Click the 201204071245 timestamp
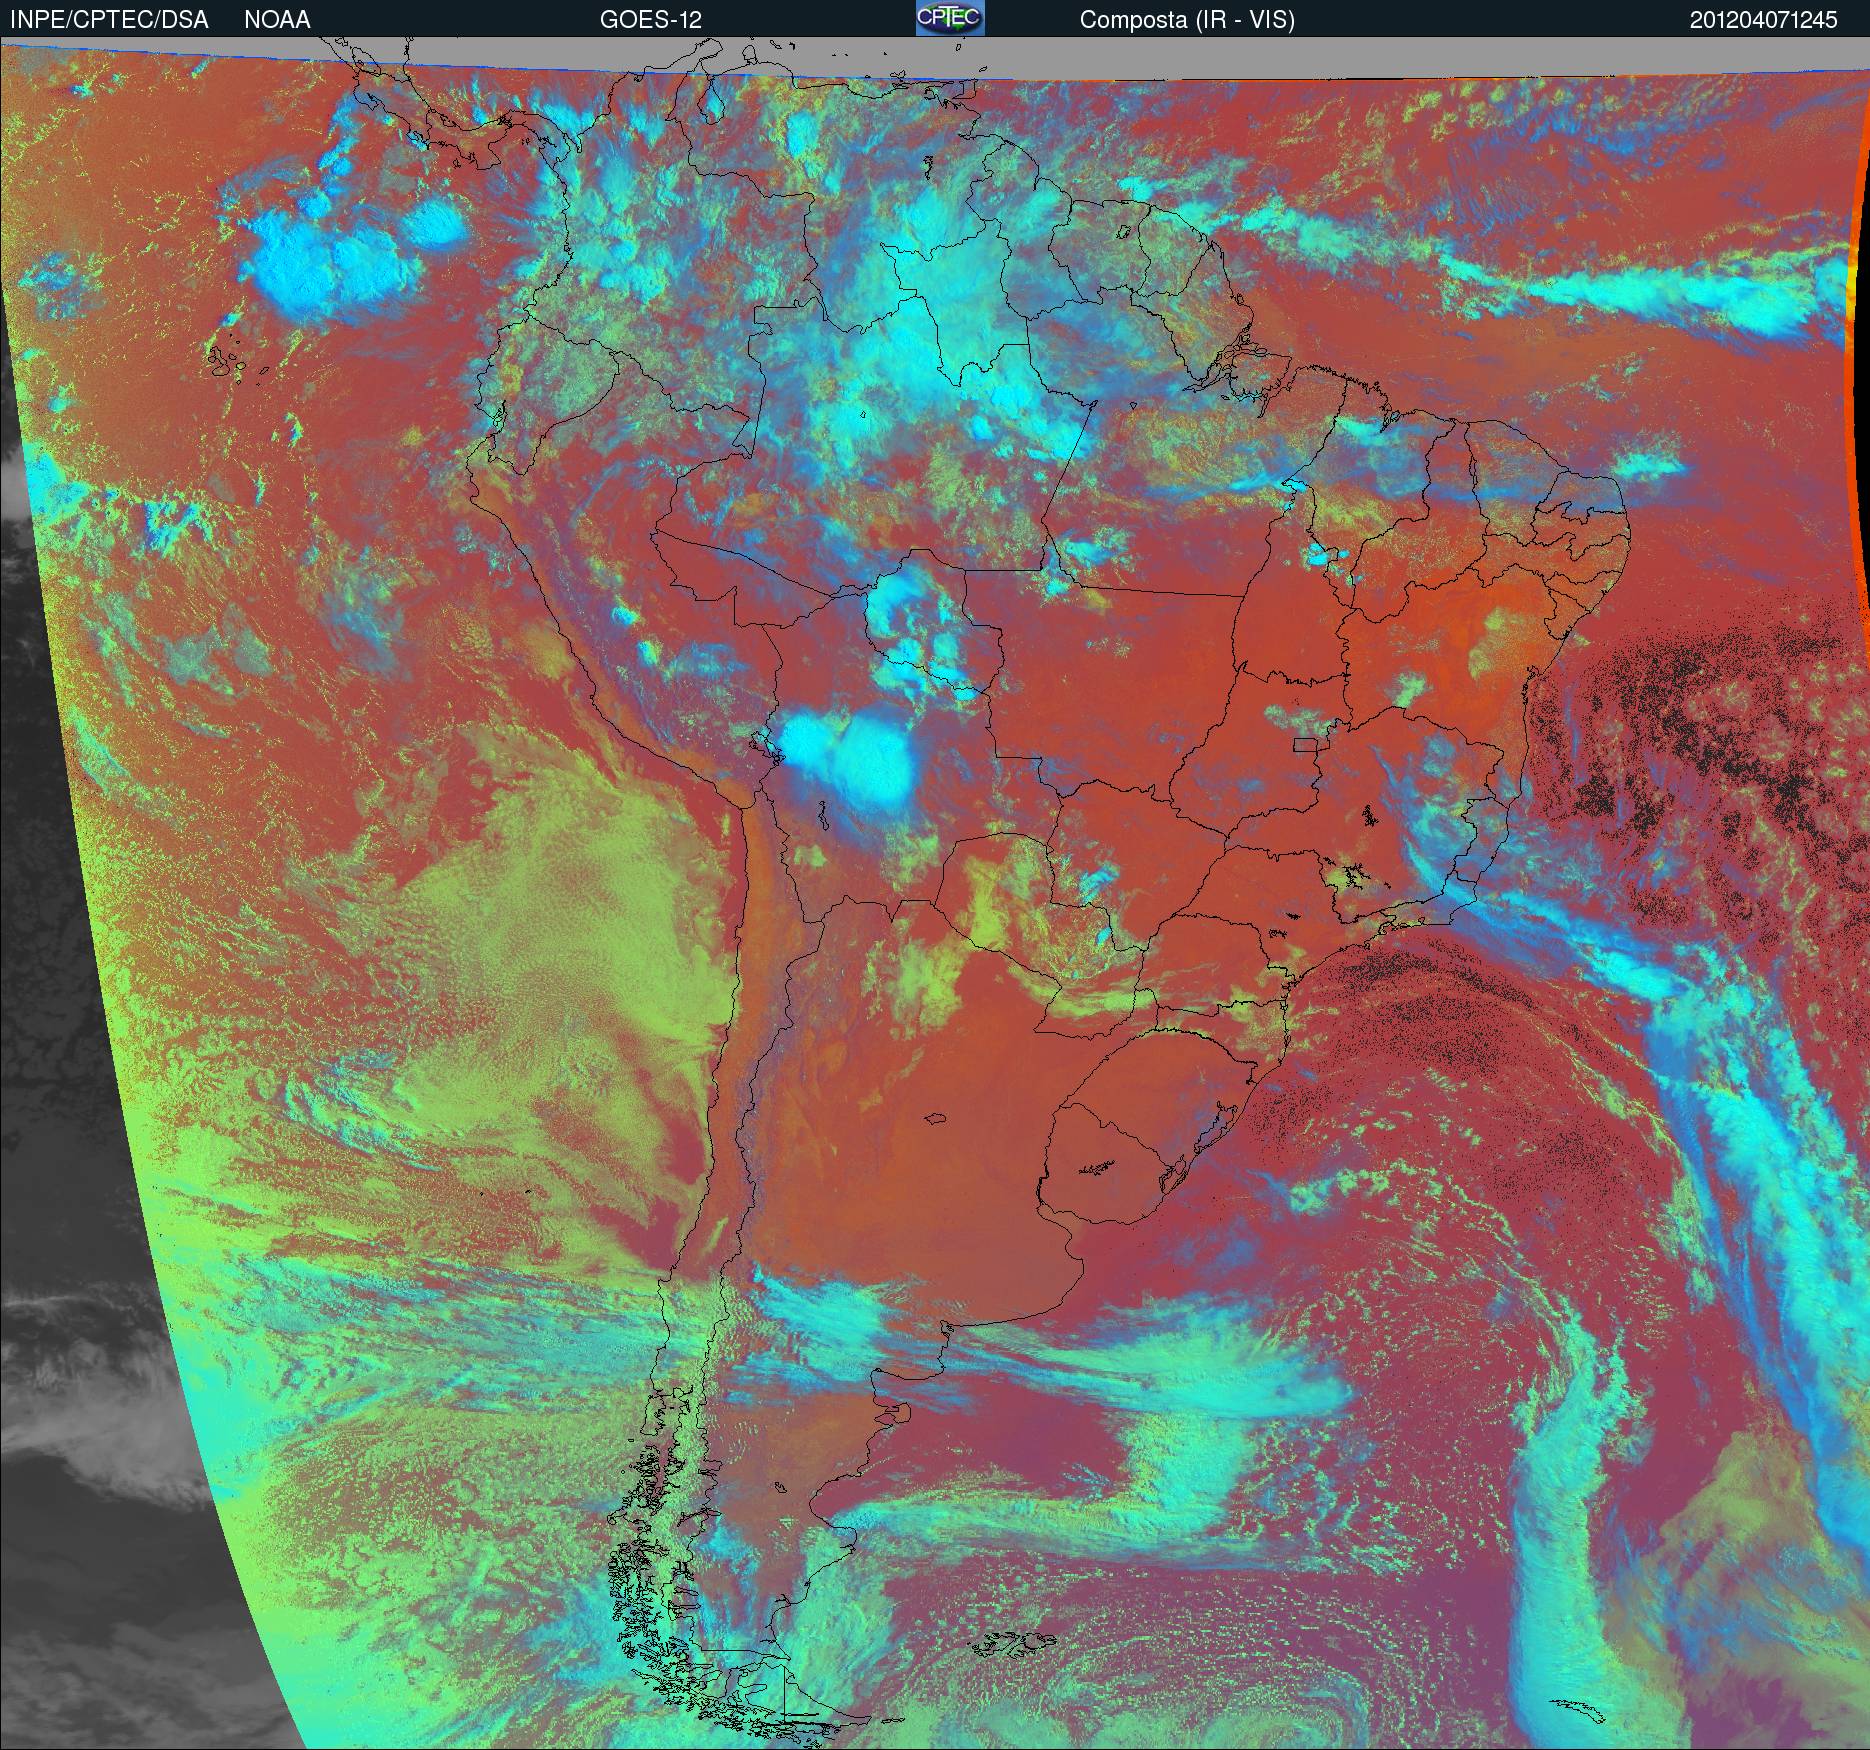Viewport: 1870px width, 1750px height. [x=1764, y=20]
